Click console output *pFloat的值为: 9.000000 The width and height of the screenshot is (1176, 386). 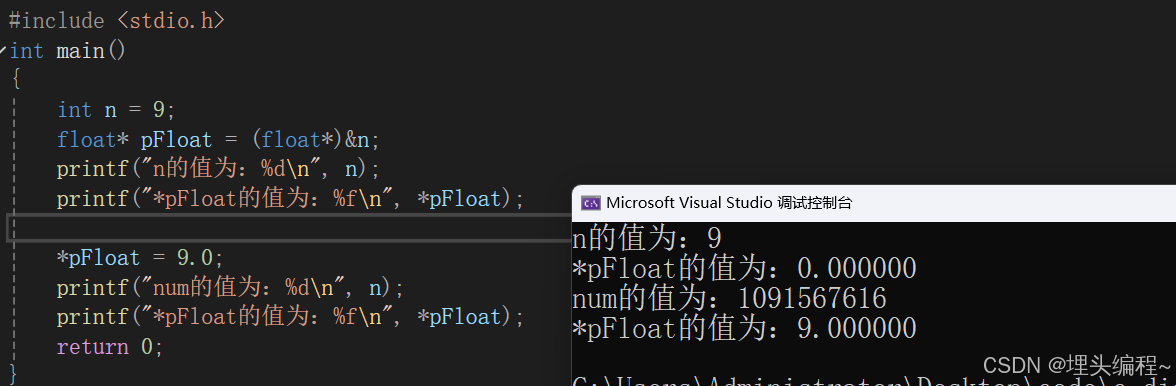coord(744,328)
